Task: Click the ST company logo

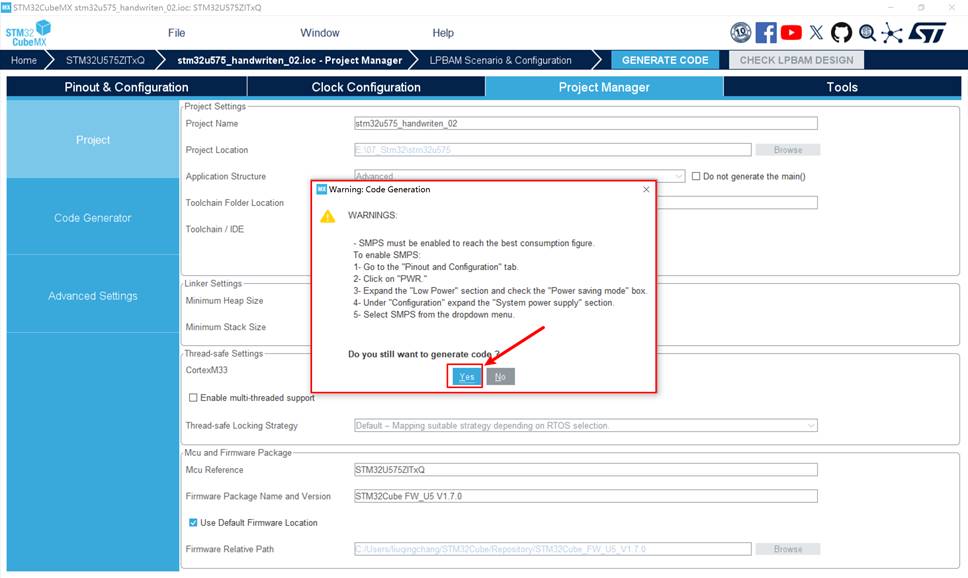Action: pos(927,32)
